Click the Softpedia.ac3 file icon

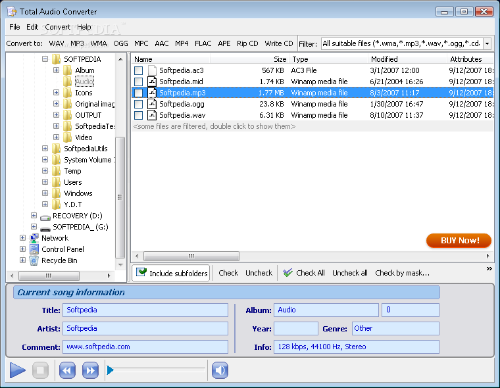pos(152,70)
